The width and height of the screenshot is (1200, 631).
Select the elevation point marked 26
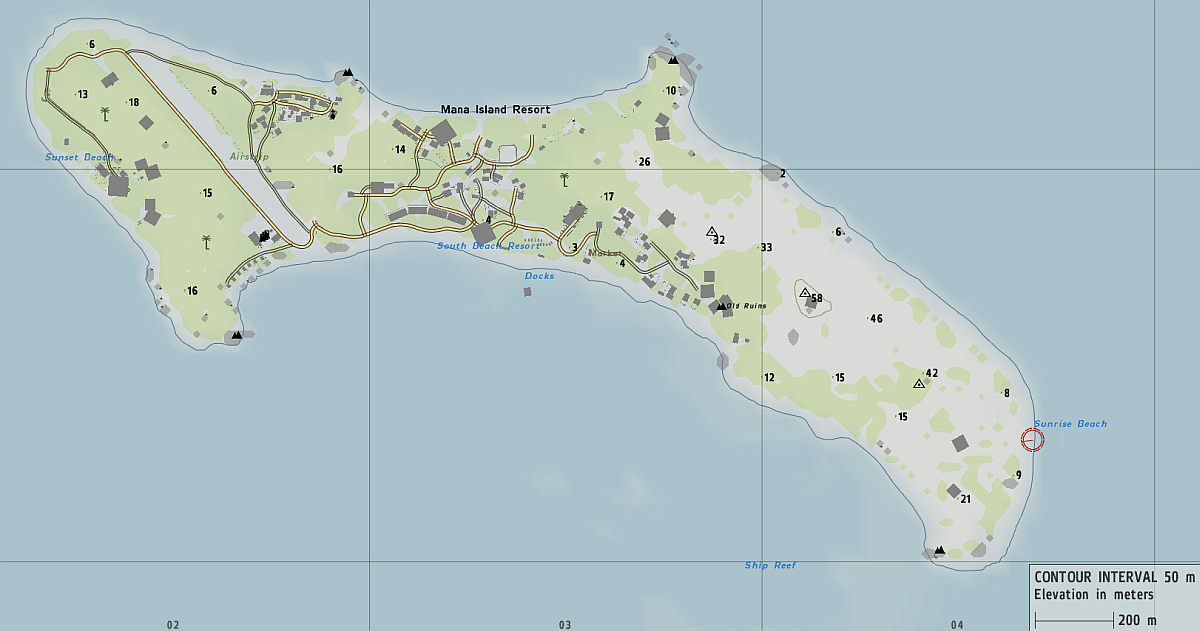point(643,162)
